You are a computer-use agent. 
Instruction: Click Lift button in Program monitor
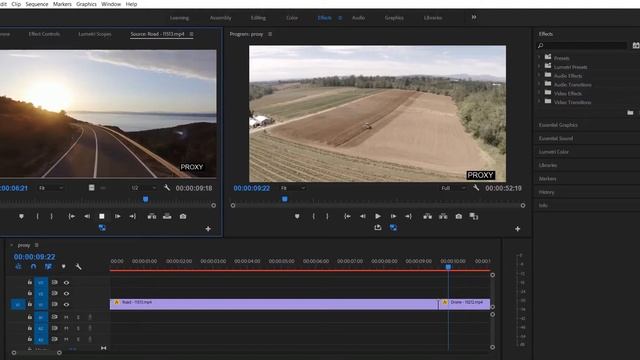pyautogui.click(x=428, y=216)
